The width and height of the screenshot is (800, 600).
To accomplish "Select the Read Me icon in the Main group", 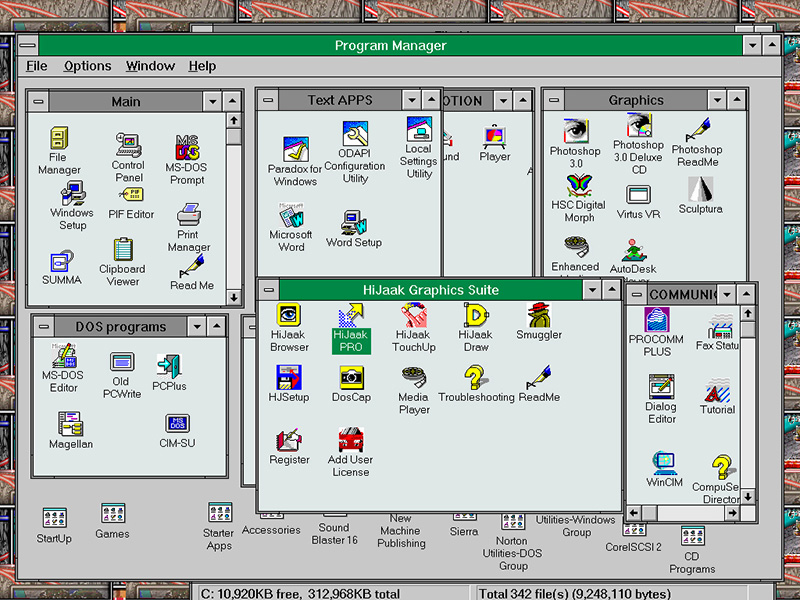I will (192, 266).
